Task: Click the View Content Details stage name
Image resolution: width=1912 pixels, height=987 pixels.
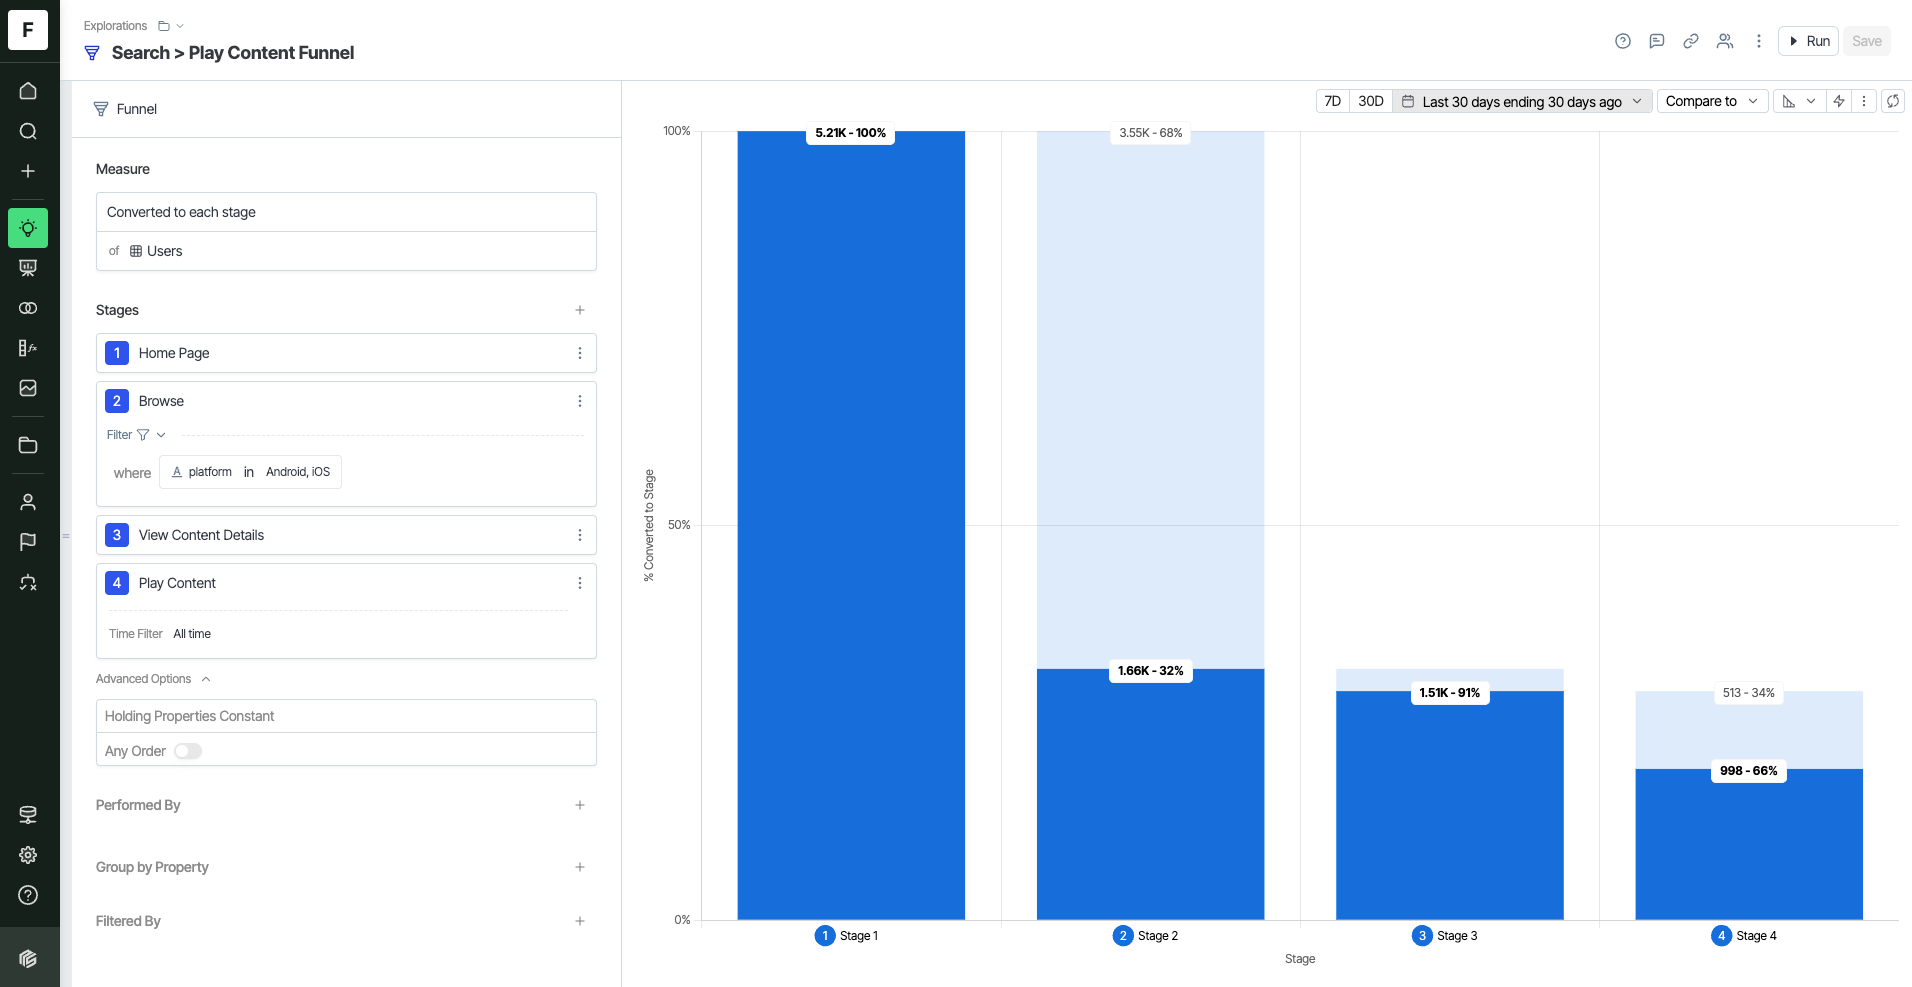Action: coord(201,535)
